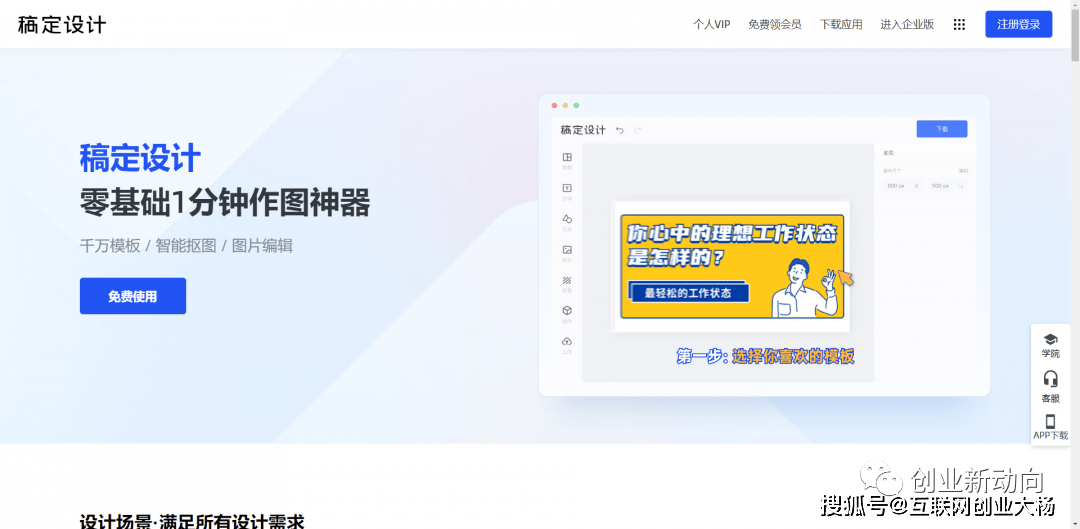The image size is (1080, 529).
Task: Click the yellow dot of the preview window
Action: coord(565,105)
